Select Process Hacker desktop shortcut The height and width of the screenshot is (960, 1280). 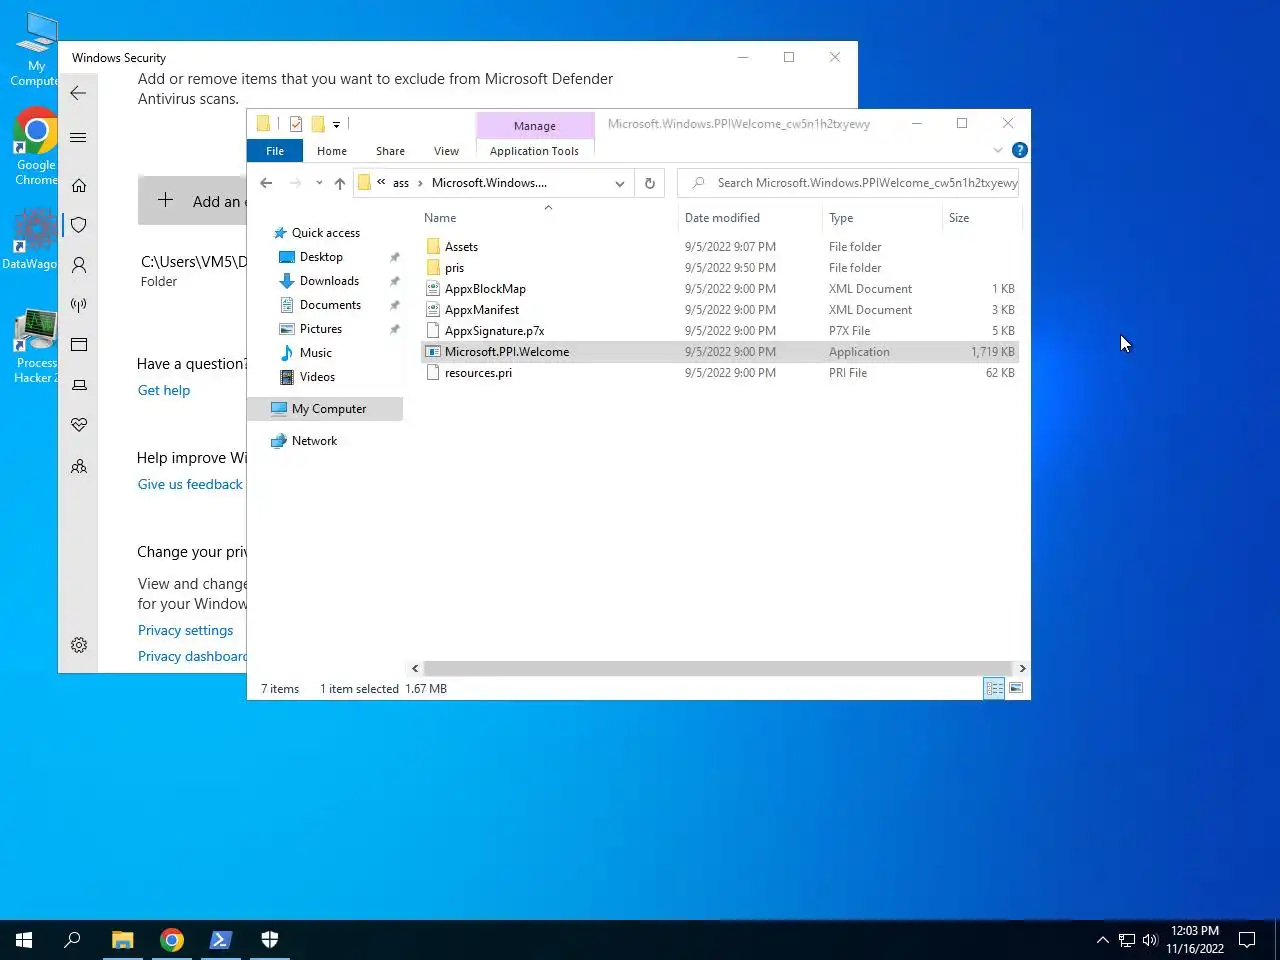(x=36, y=347)
